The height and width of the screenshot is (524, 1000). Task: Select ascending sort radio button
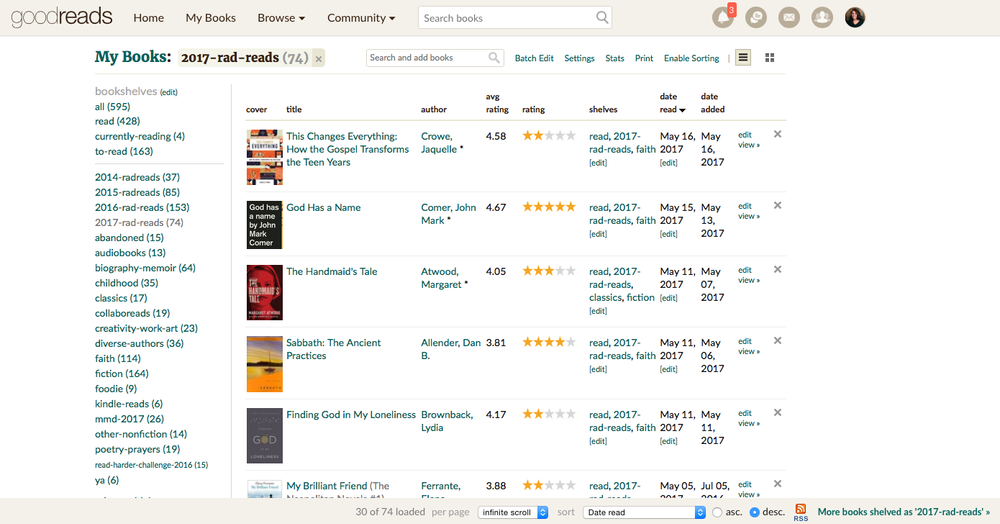click(x=717, y=513)
